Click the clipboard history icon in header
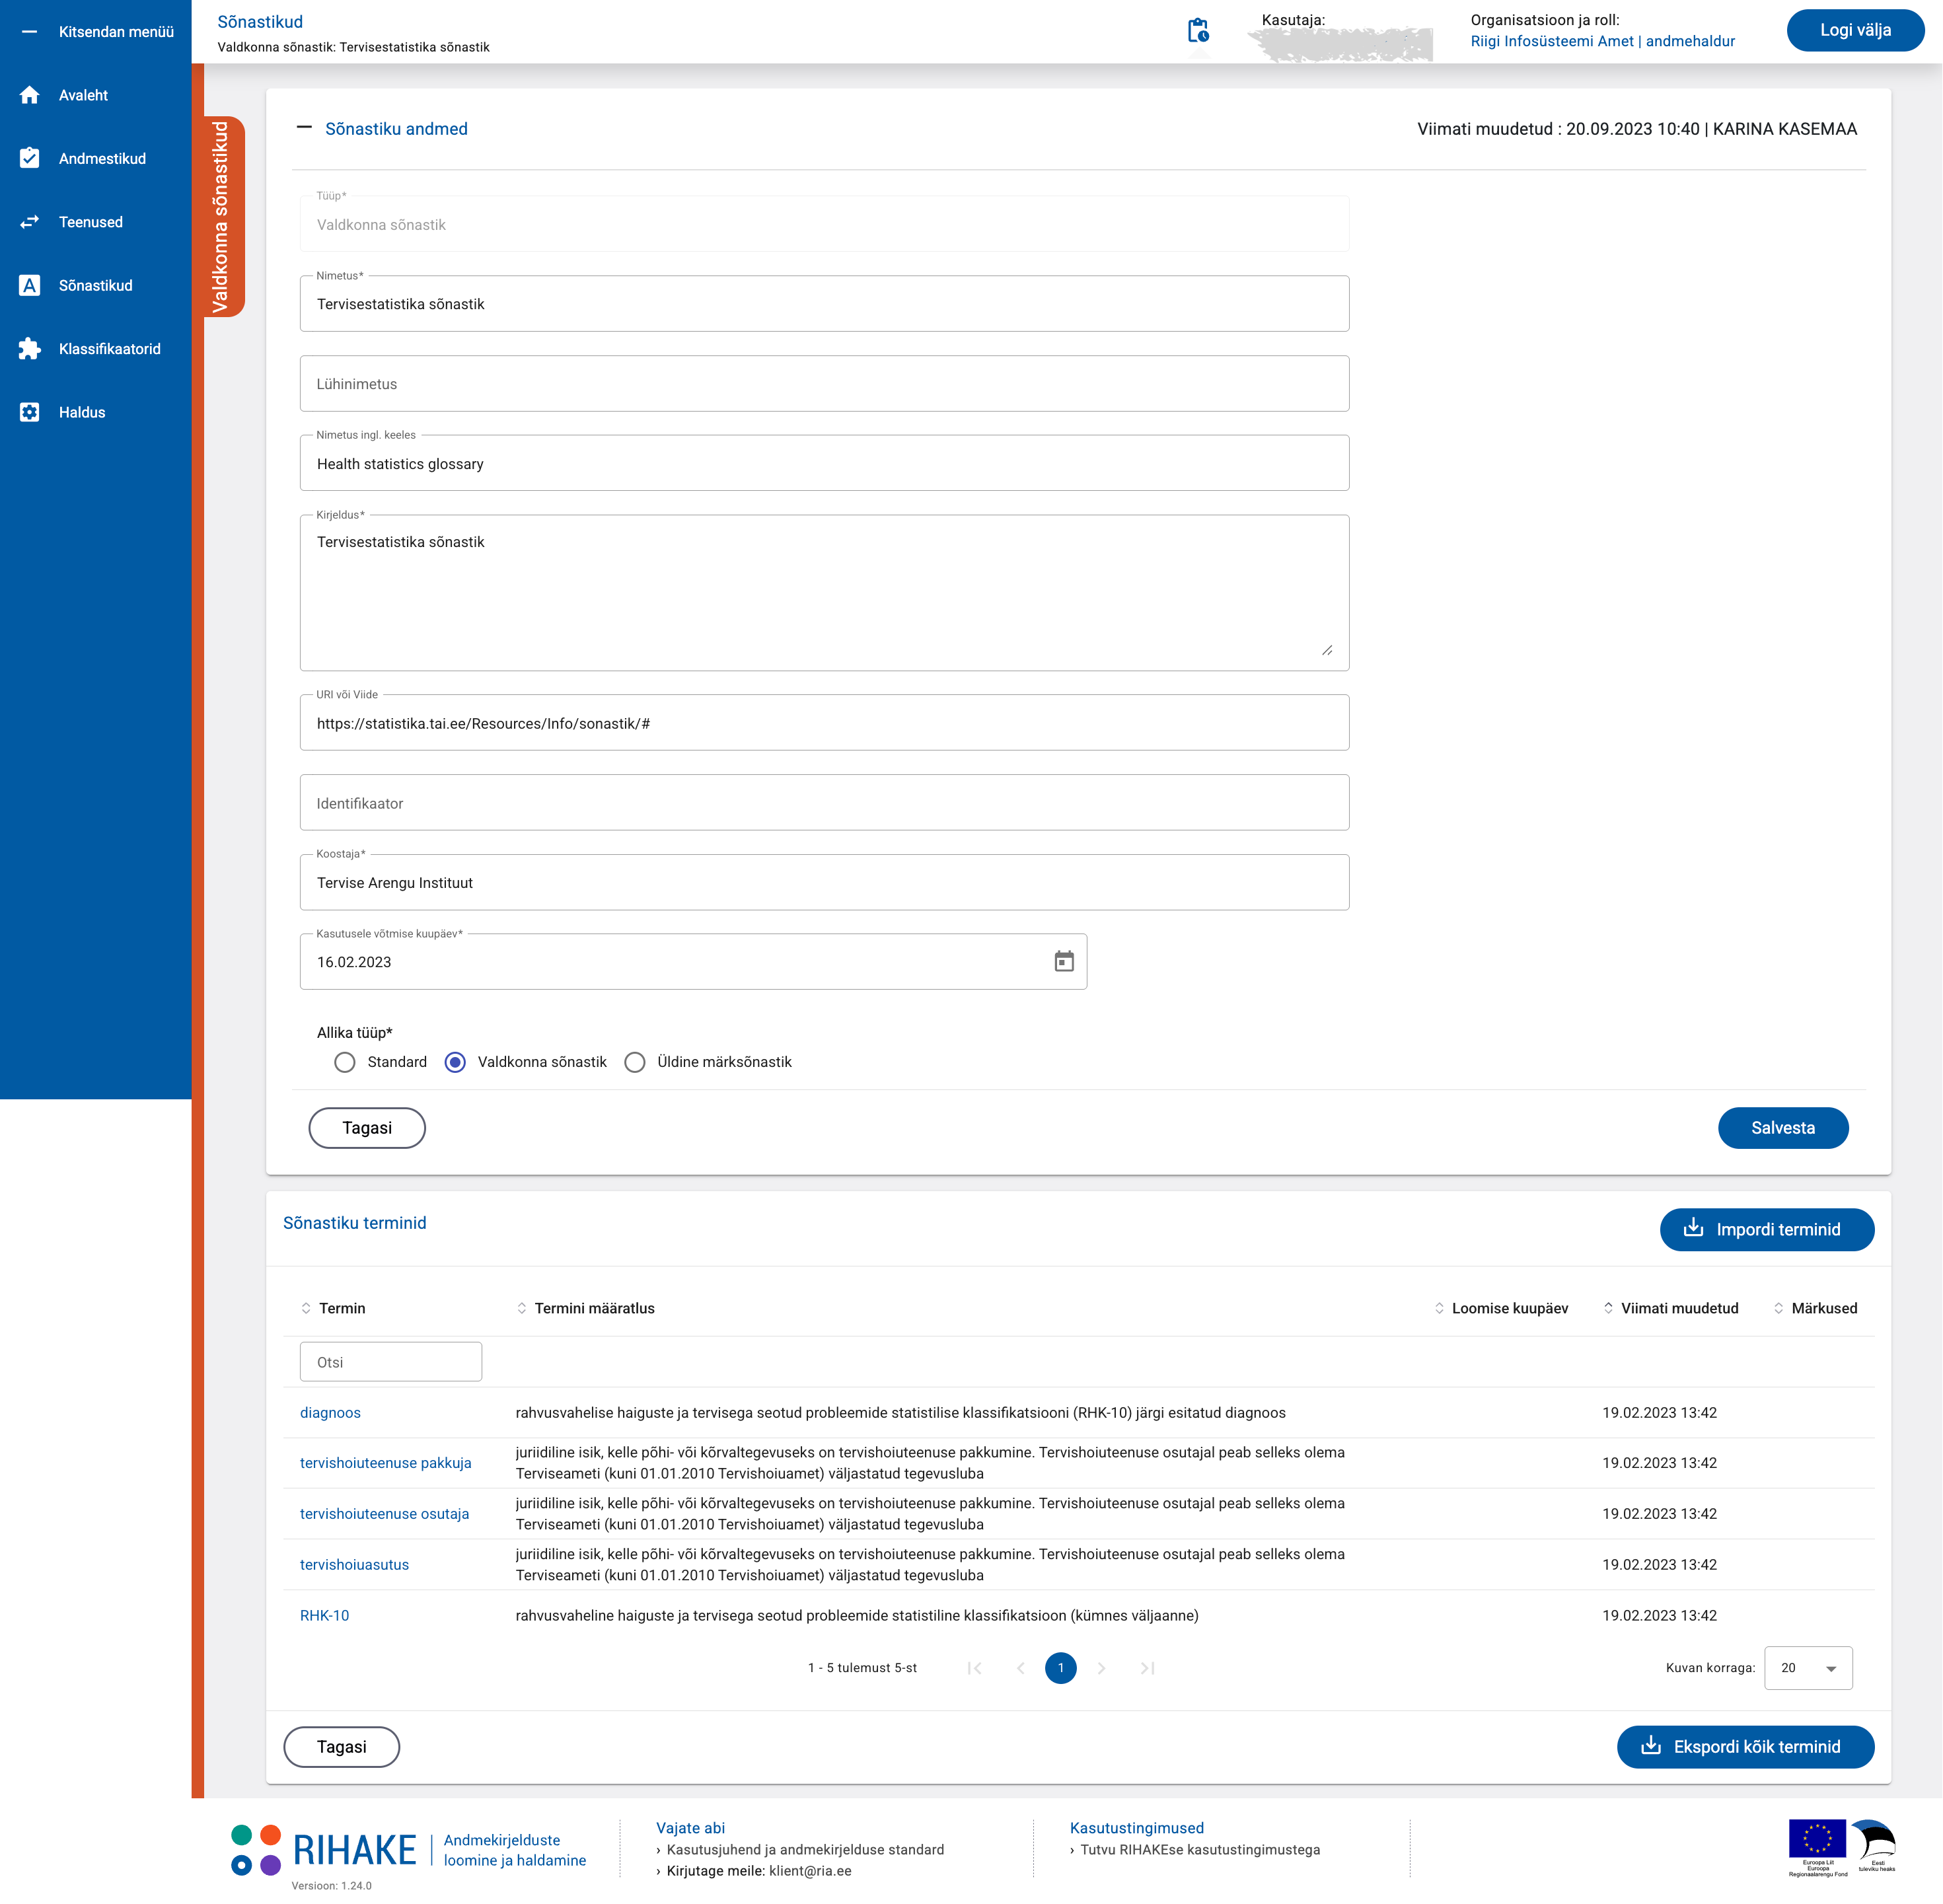Screen dimensions: 1943x1904 [x=1197, y=31]
